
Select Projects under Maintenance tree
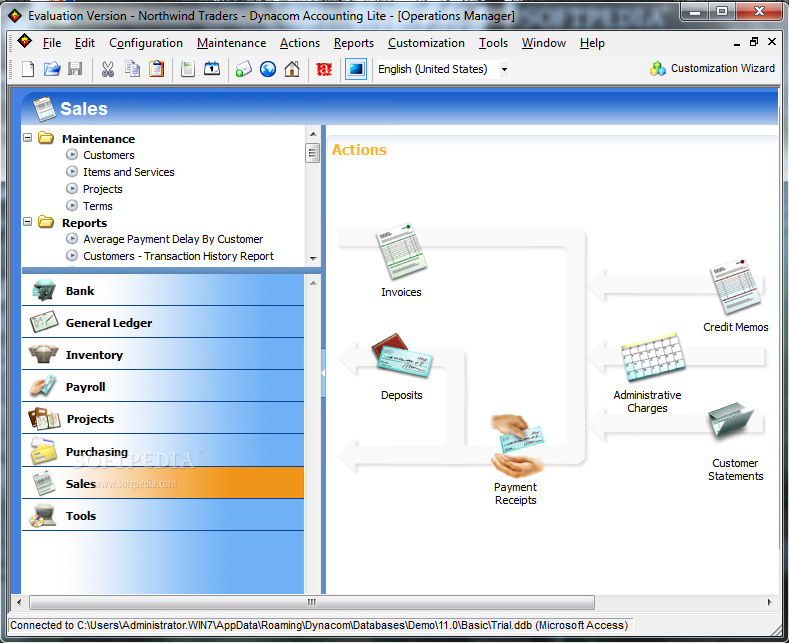[103, 189]
